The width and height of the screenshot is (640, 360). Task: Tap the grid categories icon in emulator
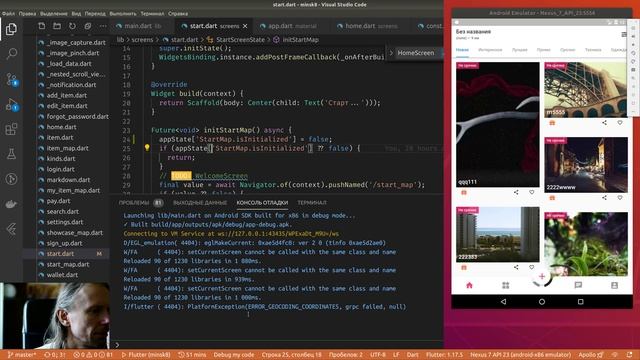point(506,285)
